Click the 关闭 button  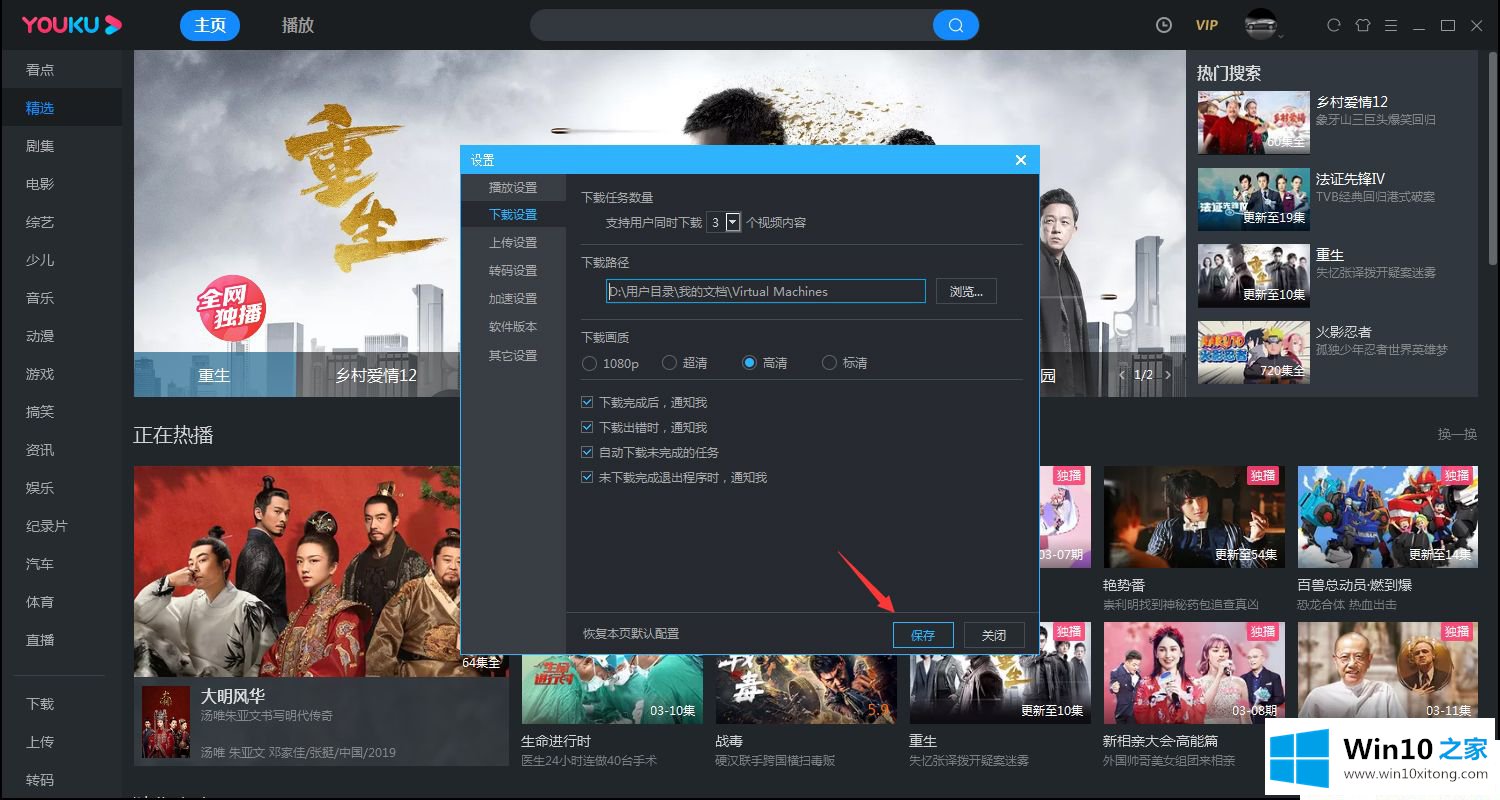pyautogui.click(x=994, y=635)
